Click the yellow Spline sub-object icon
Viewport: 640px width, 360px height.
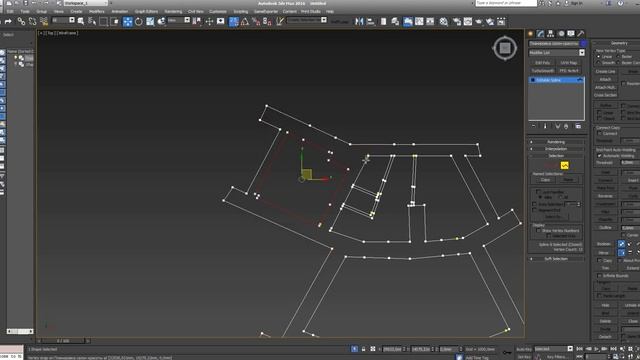[564, 165]
